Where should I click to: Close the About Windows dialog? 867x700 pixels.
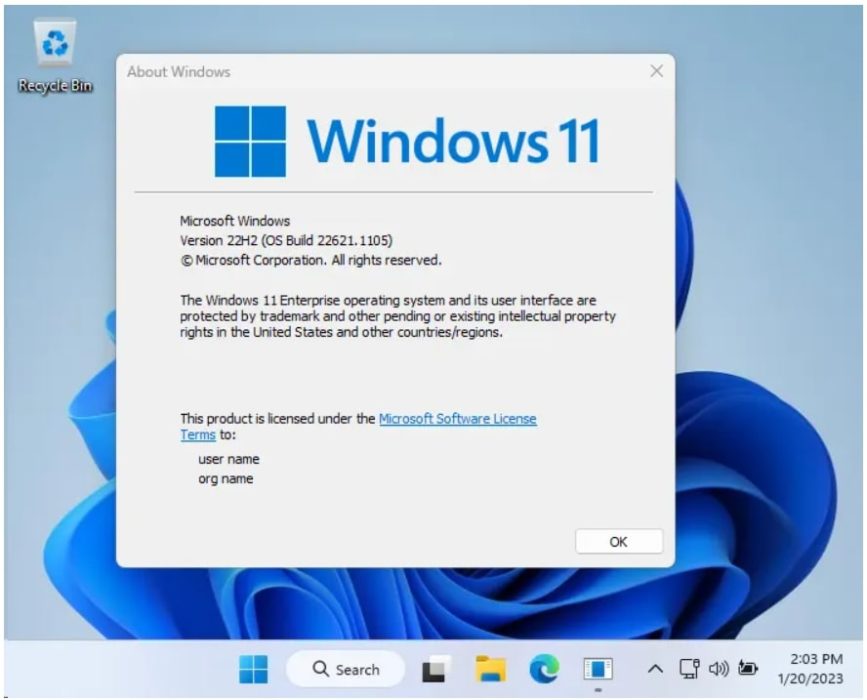656,71
